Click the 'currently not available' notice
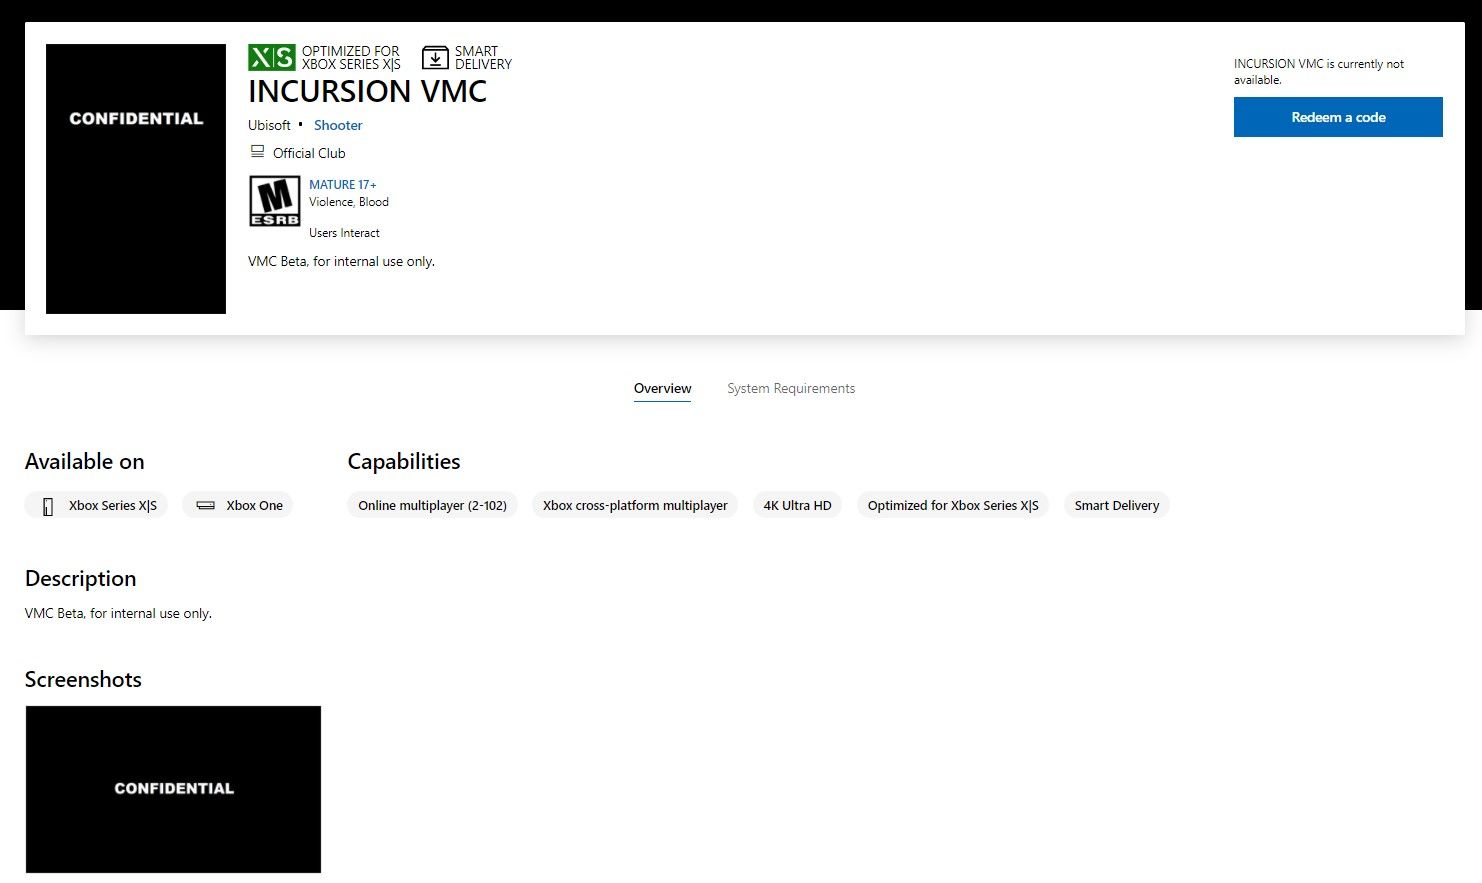1482x883 pixels. pos(1319,71)
